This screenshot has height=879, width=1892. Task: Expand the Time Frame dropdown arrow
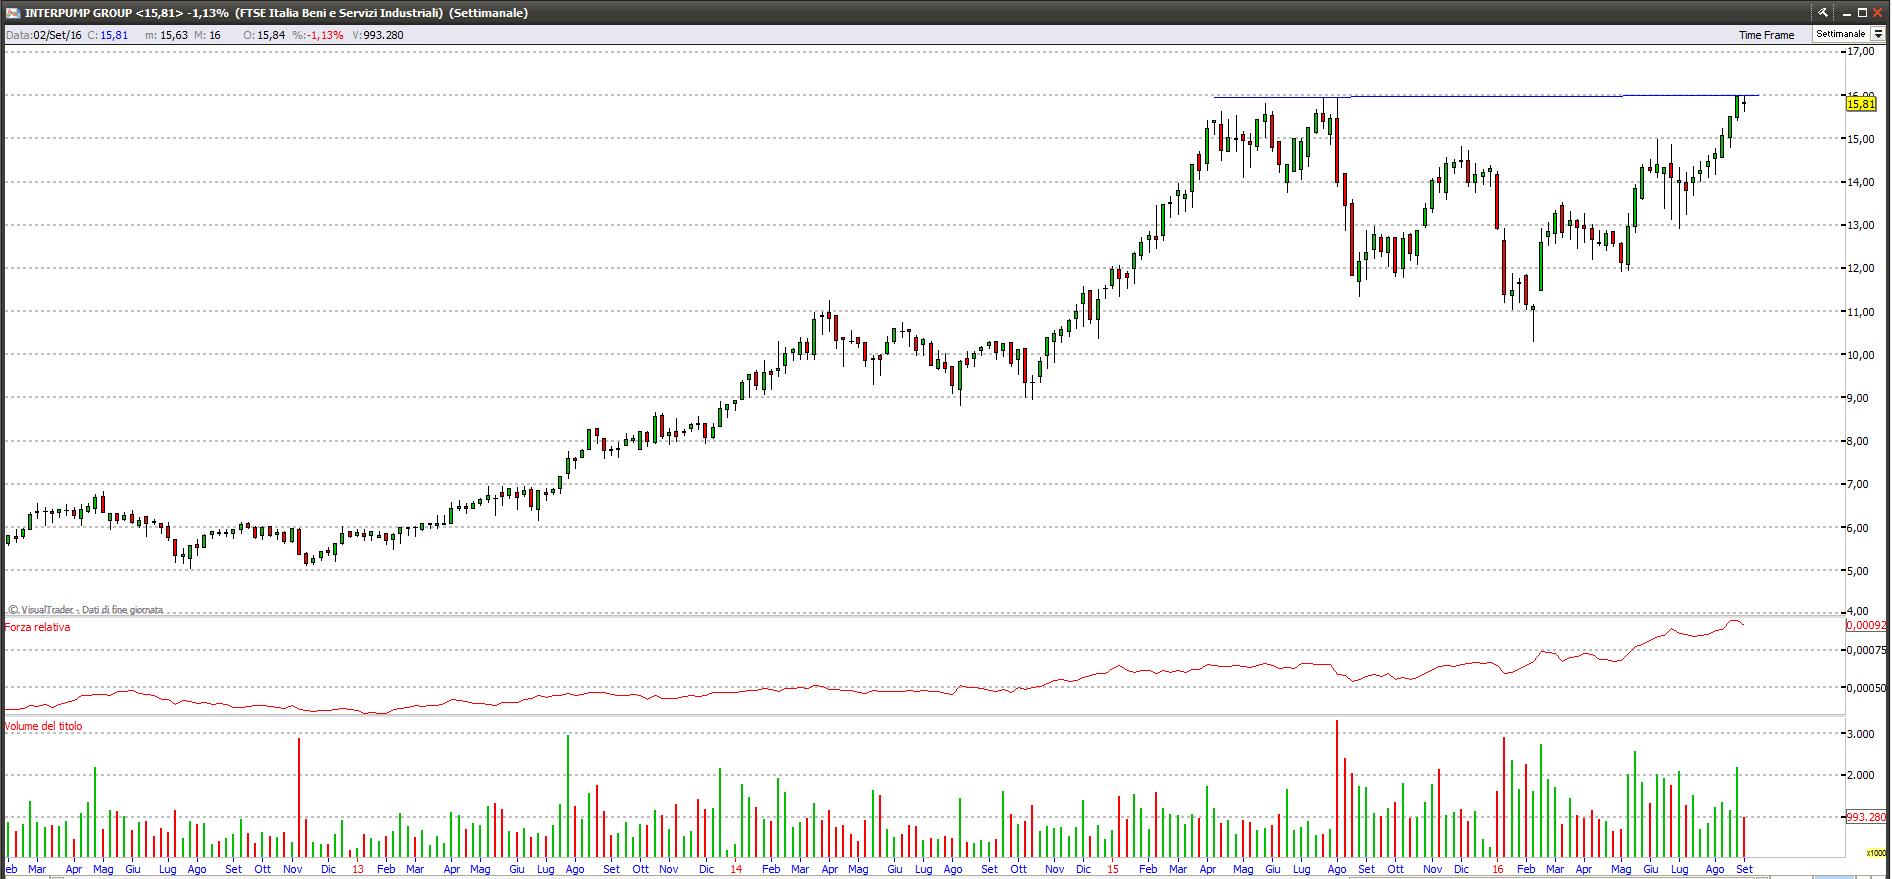click(1878, 35)
